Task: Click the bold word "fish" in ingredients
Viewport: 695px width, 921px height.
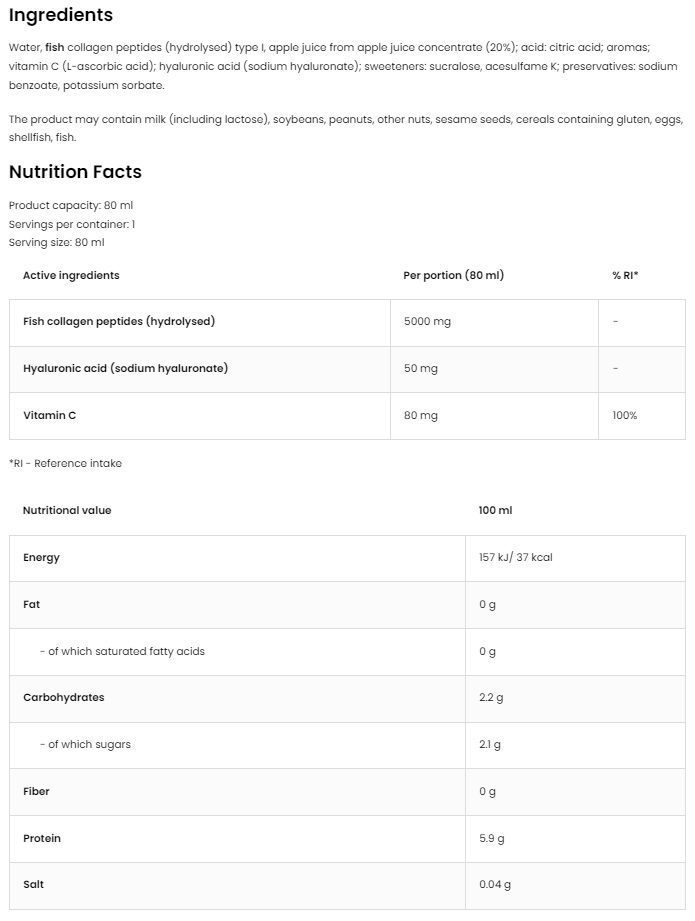Action: coord(55,48)
